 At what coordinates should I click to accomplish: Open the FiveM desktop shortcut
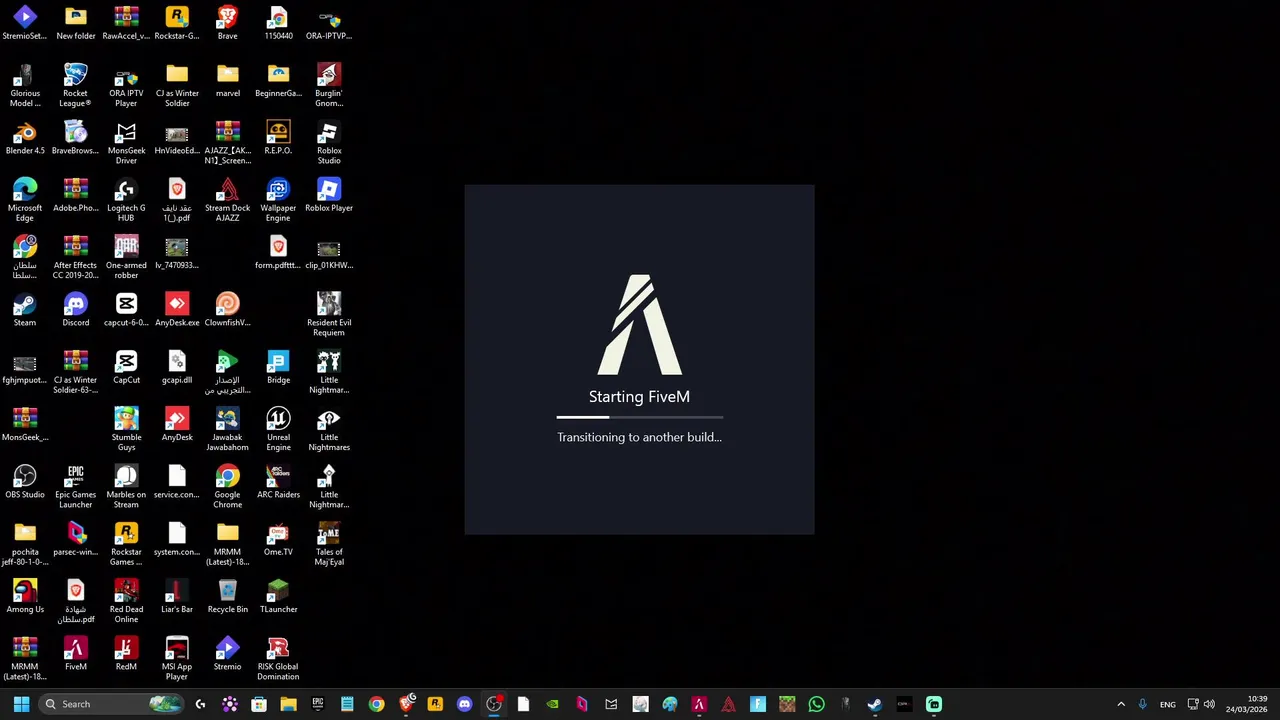coord(76,654)
